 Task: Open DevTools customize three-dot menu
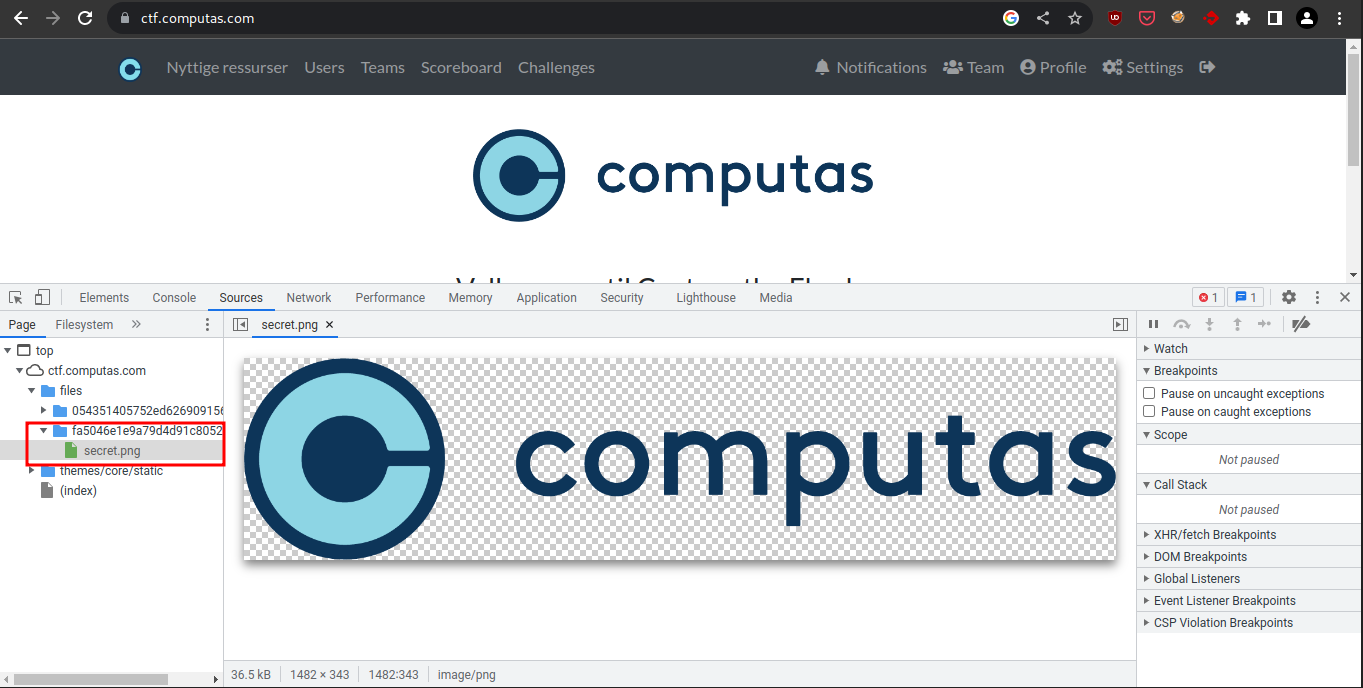pyautogui.click(x=1318, y=297)
